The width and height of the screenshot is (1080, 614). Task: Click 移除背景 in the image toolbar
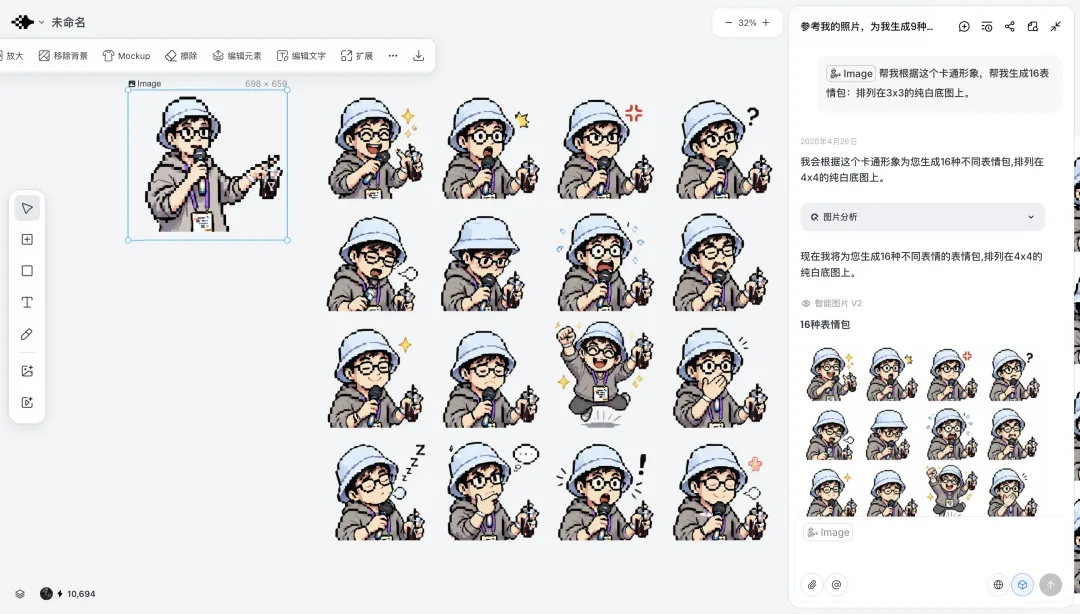[63, 56]
